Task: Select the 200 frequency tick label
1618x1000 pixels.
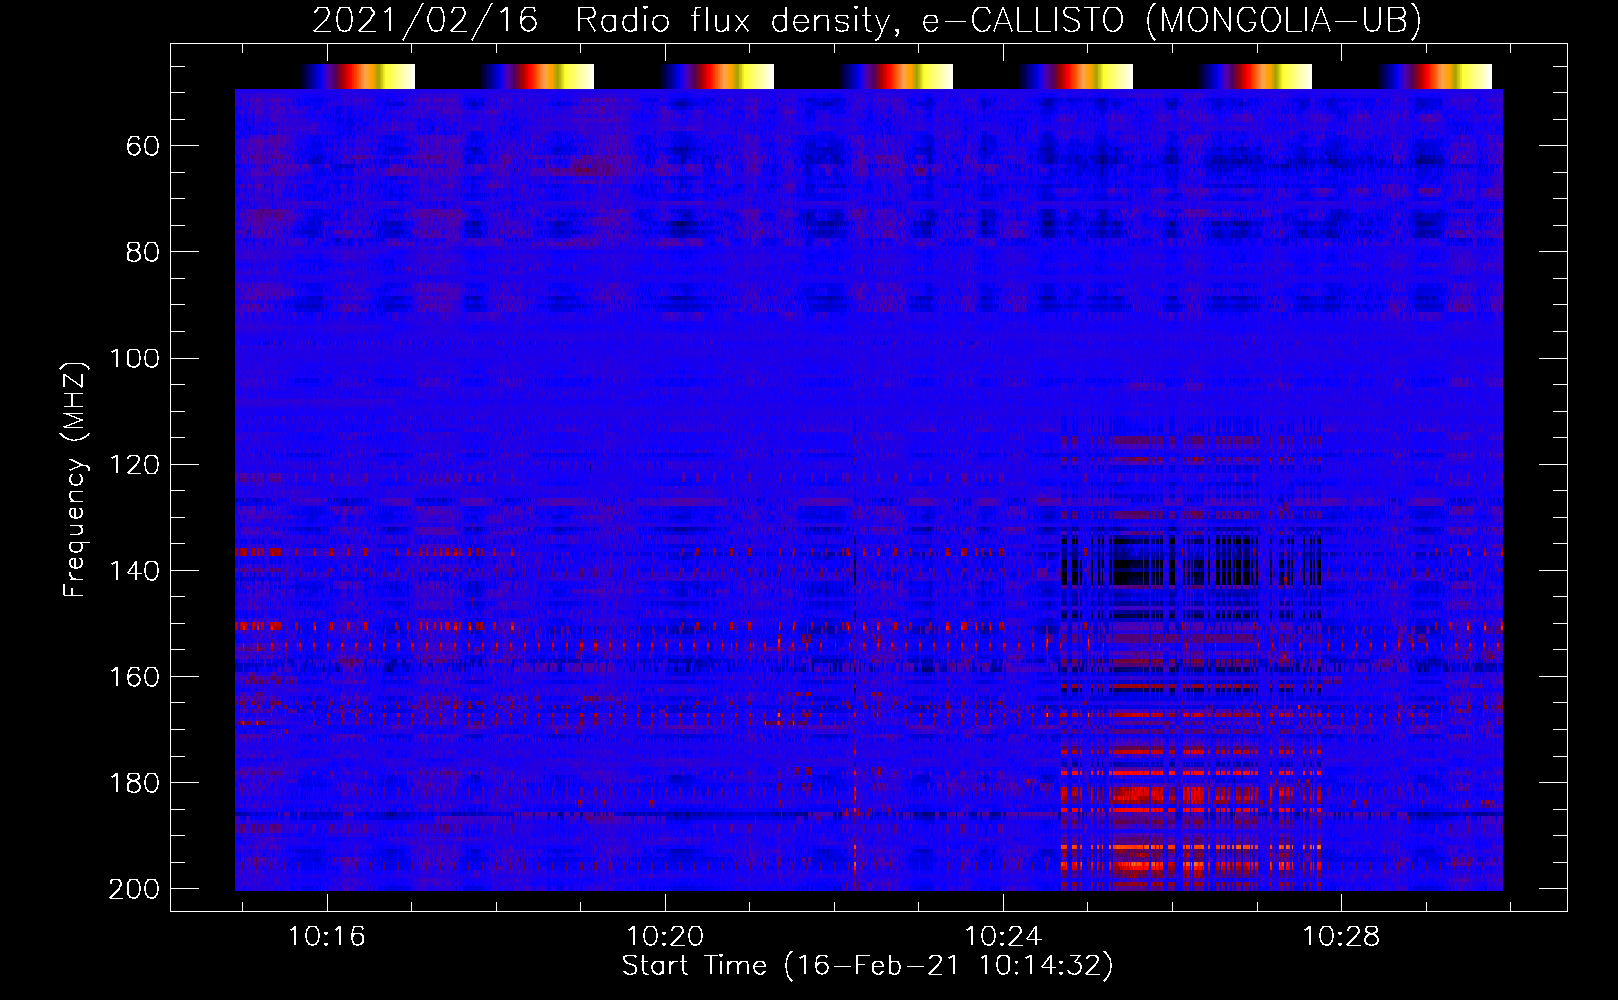Action: coord(134,889)
